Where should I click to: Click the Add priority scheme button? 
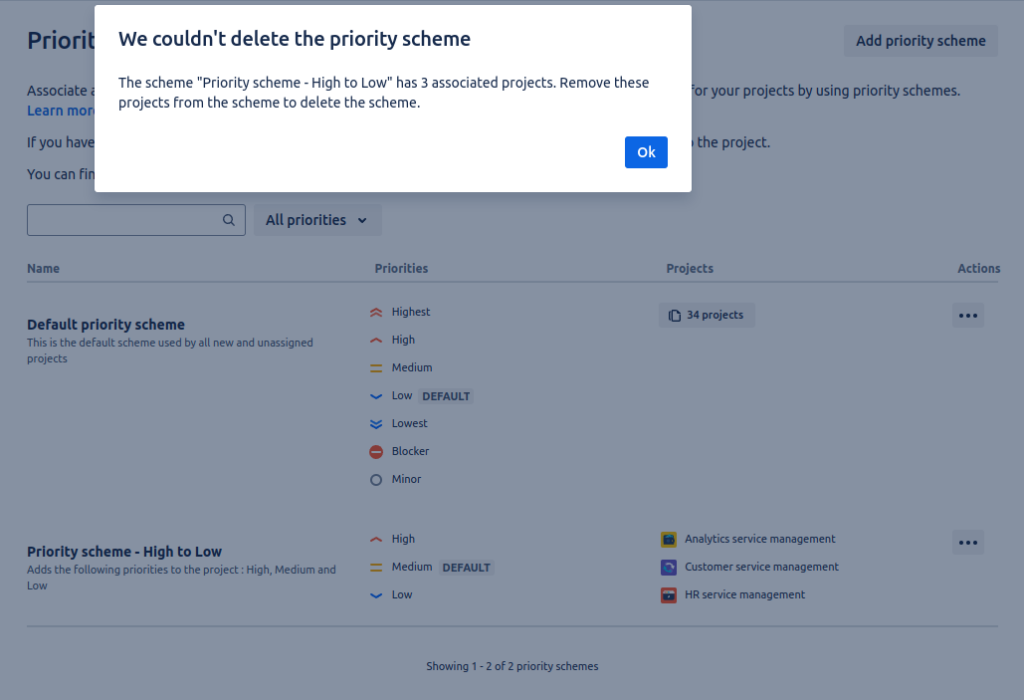coord(920,41)
